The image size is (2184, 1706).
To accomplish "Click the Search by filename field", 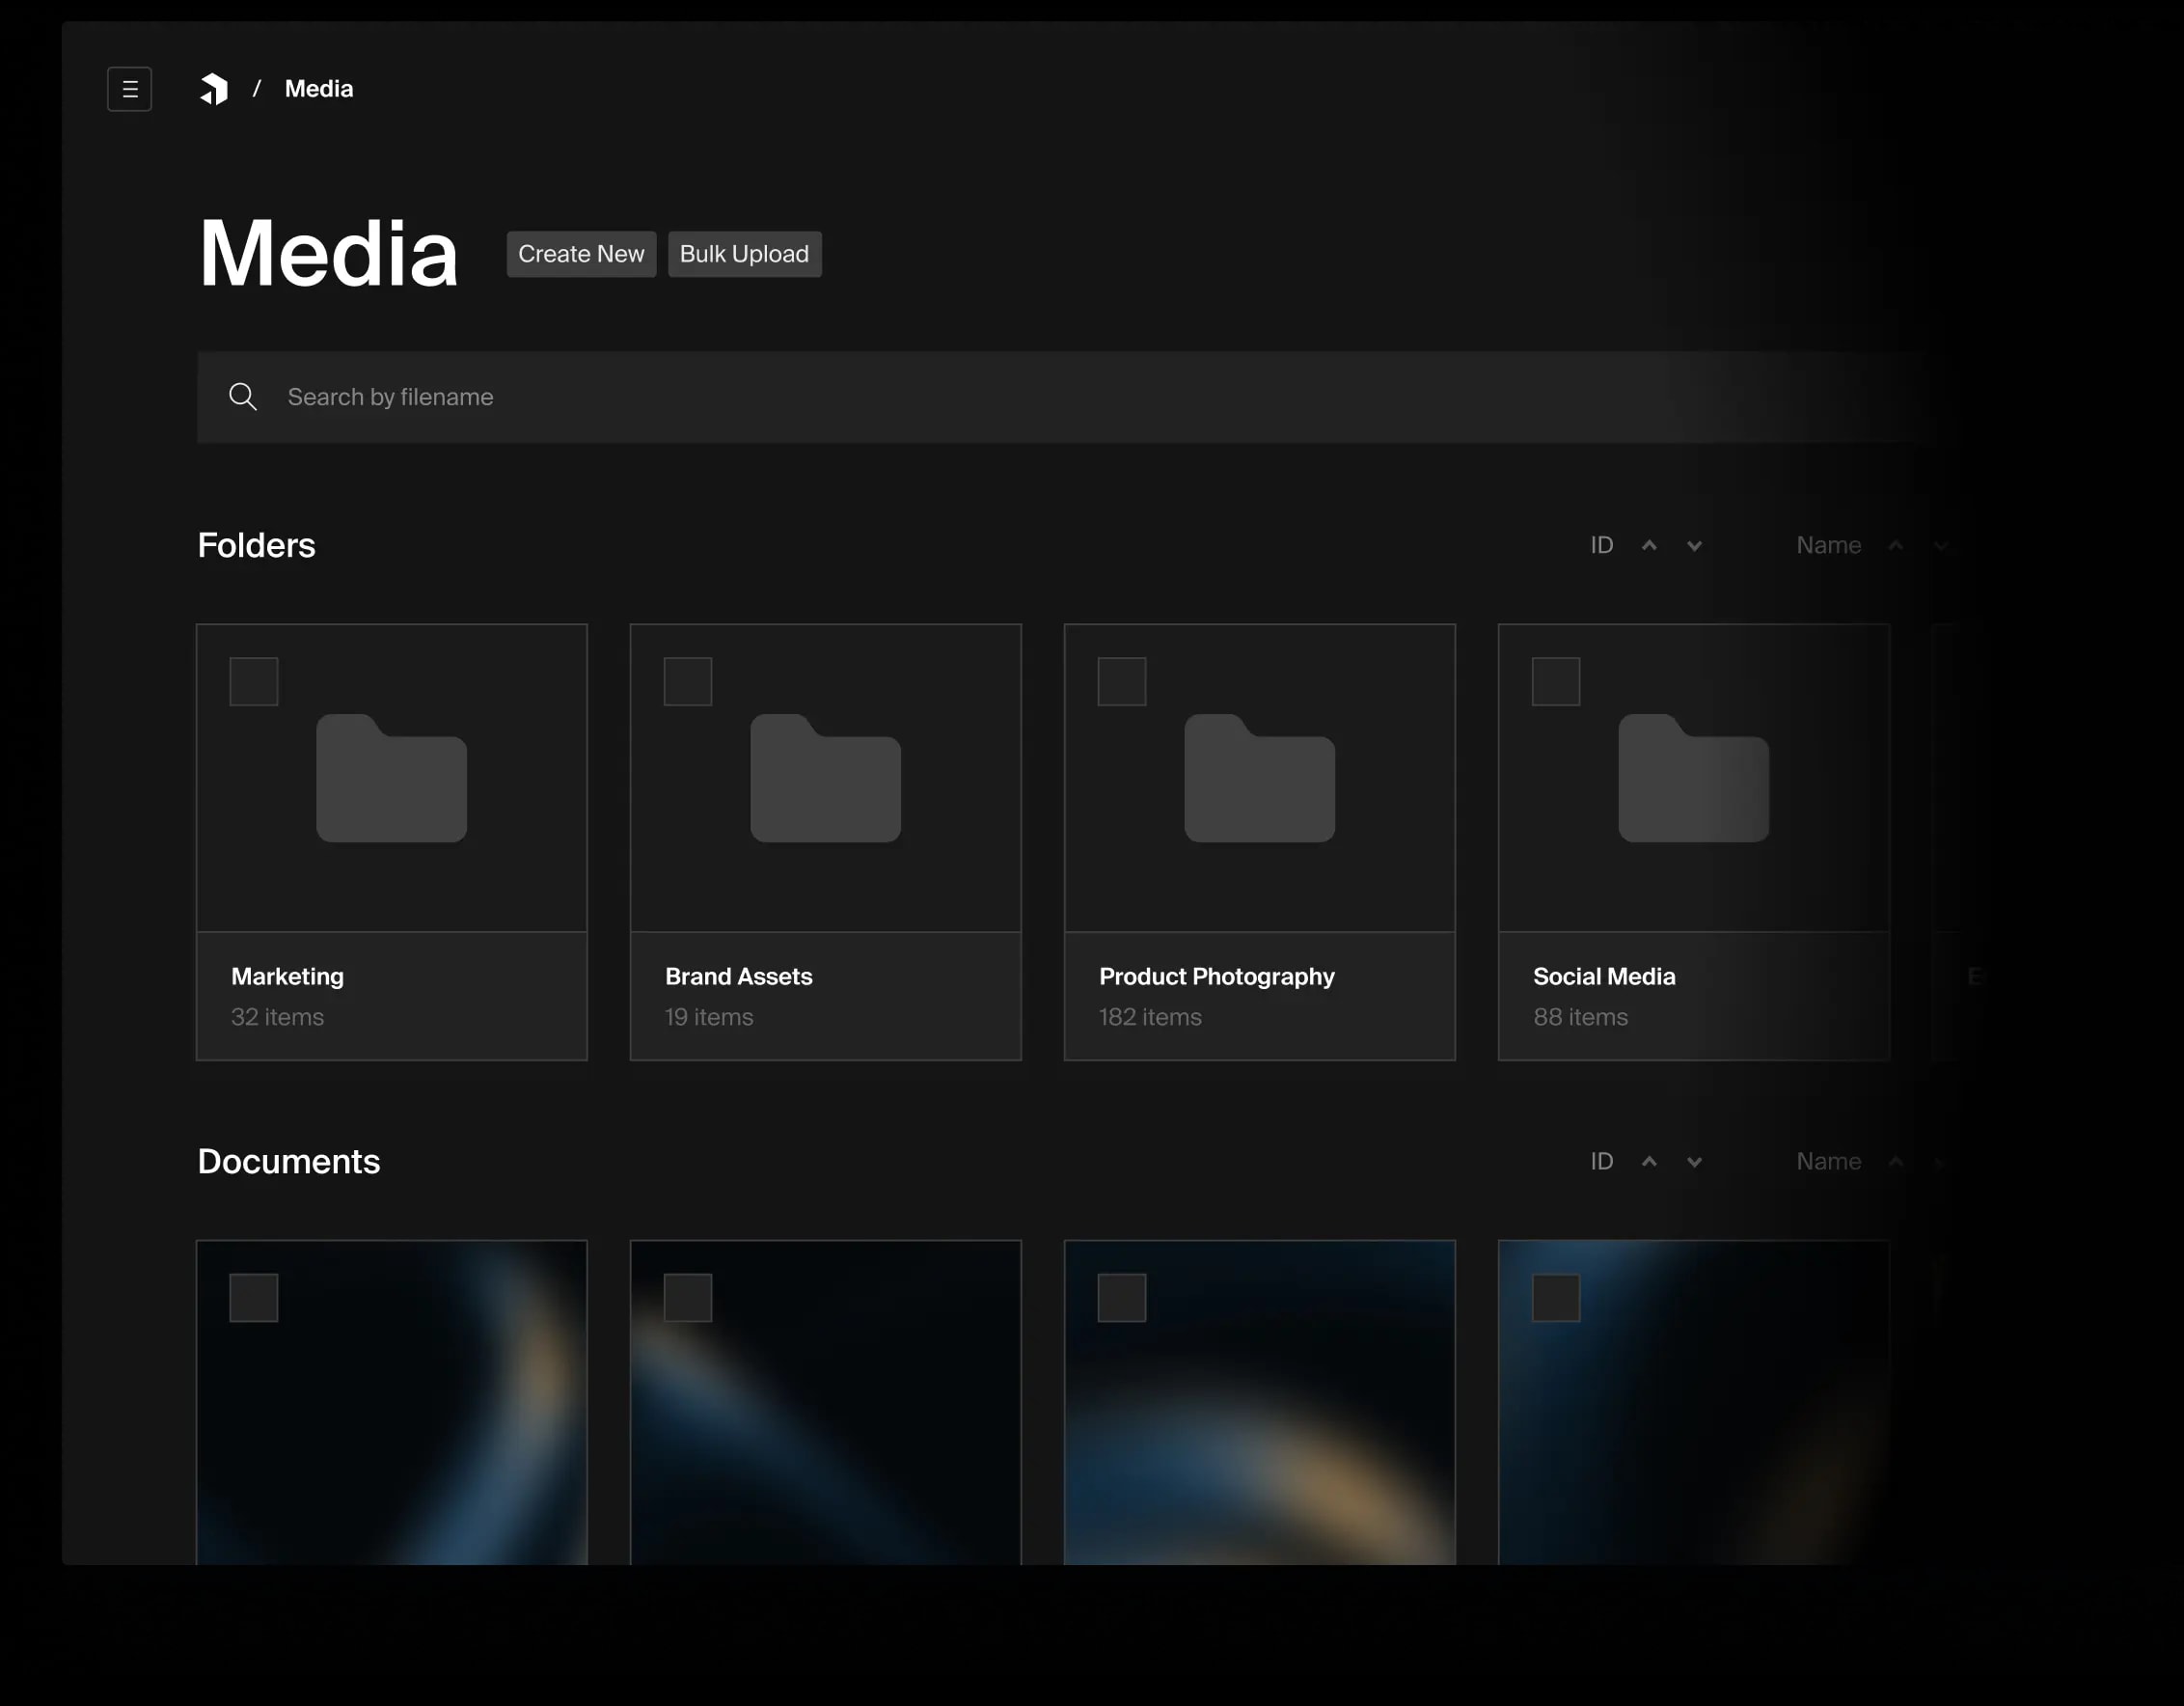I will pyautogui.click(x=1060, y=397).
